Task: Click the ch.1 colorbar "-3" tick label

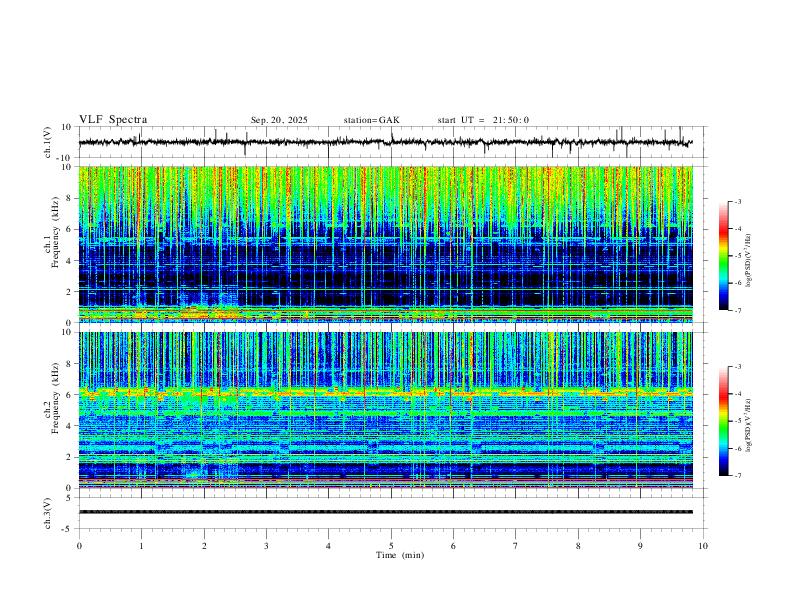Action: tap(737, 201)
